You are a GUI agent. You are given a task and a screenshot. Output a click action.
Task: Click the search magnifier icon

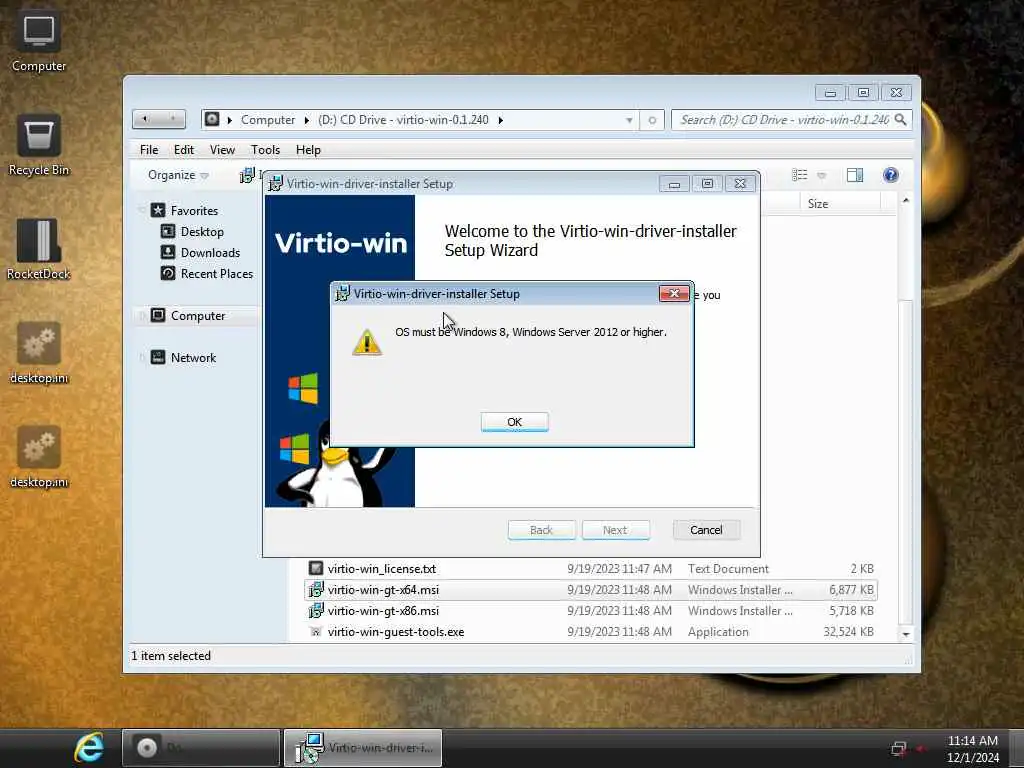[901, 120]
